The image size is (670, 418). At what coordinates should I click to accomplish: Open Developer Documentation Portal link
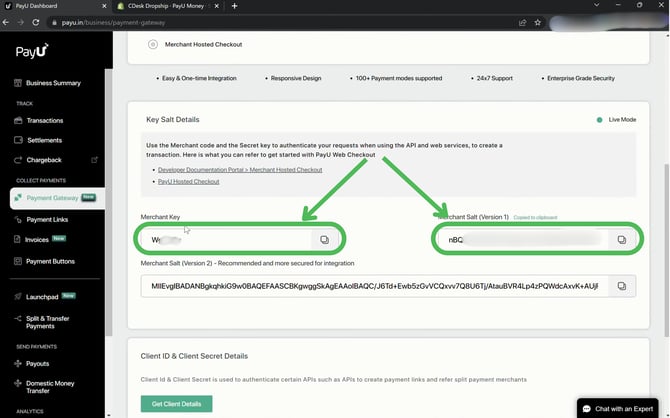pyautogui.click(x=240, y=170)
